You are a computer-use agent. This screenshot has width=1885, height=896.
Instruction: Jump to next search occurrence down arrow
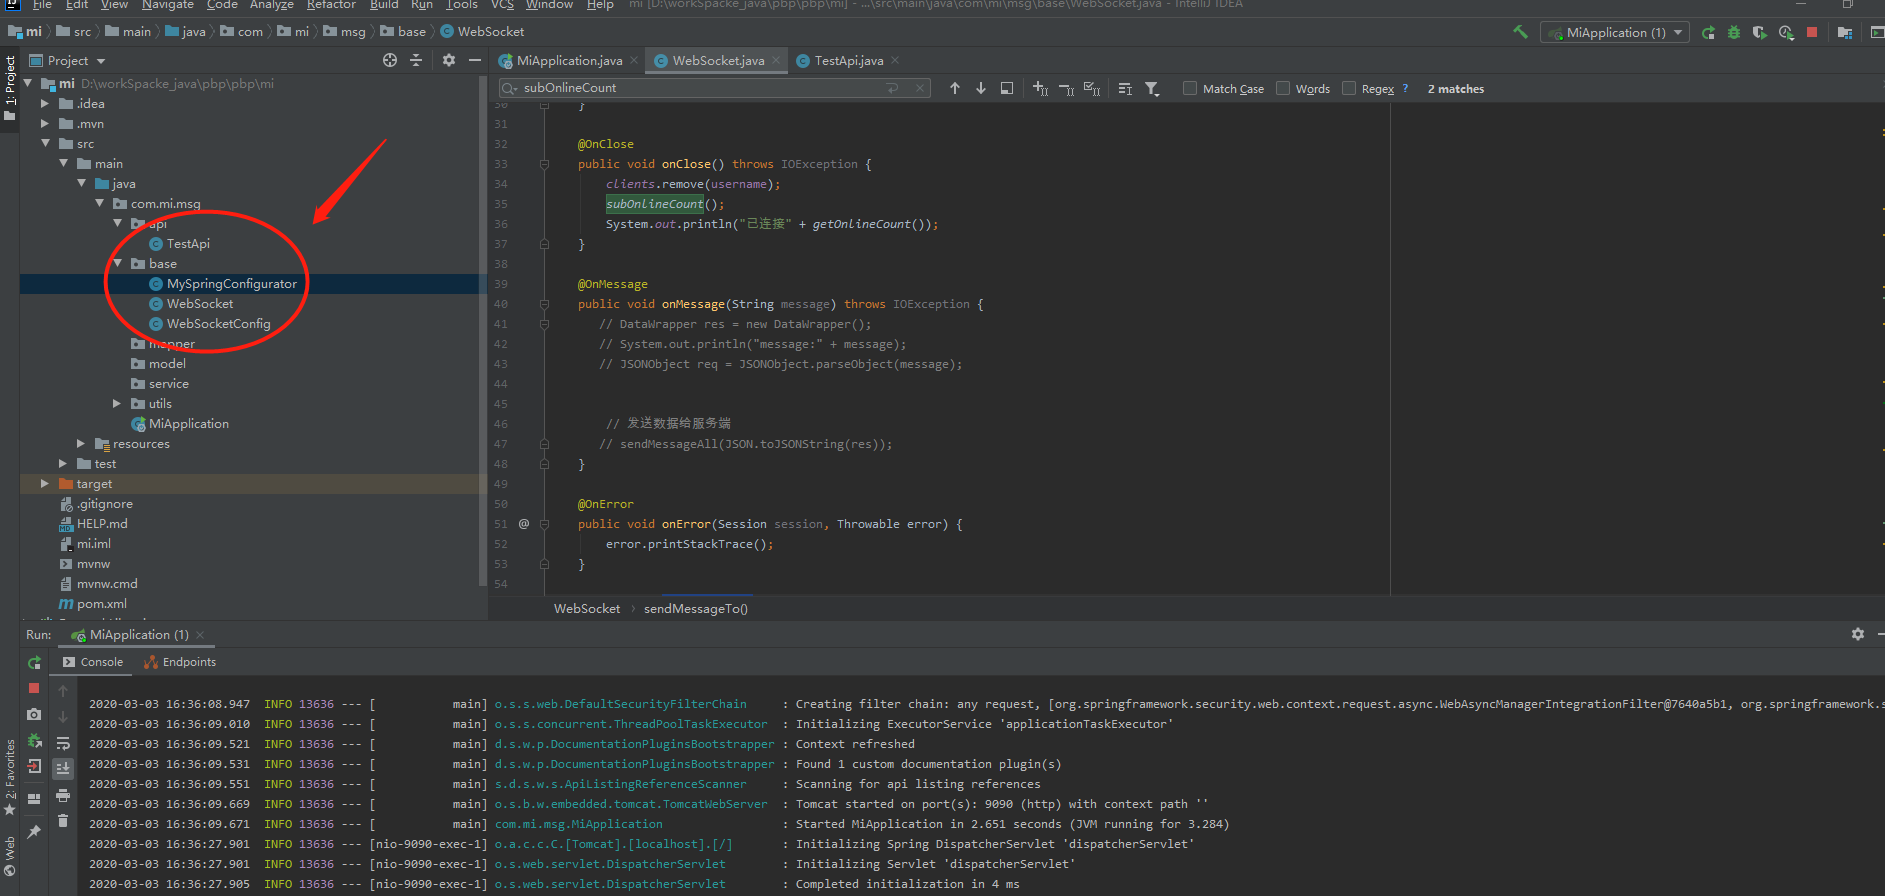[x=981, y=88]
